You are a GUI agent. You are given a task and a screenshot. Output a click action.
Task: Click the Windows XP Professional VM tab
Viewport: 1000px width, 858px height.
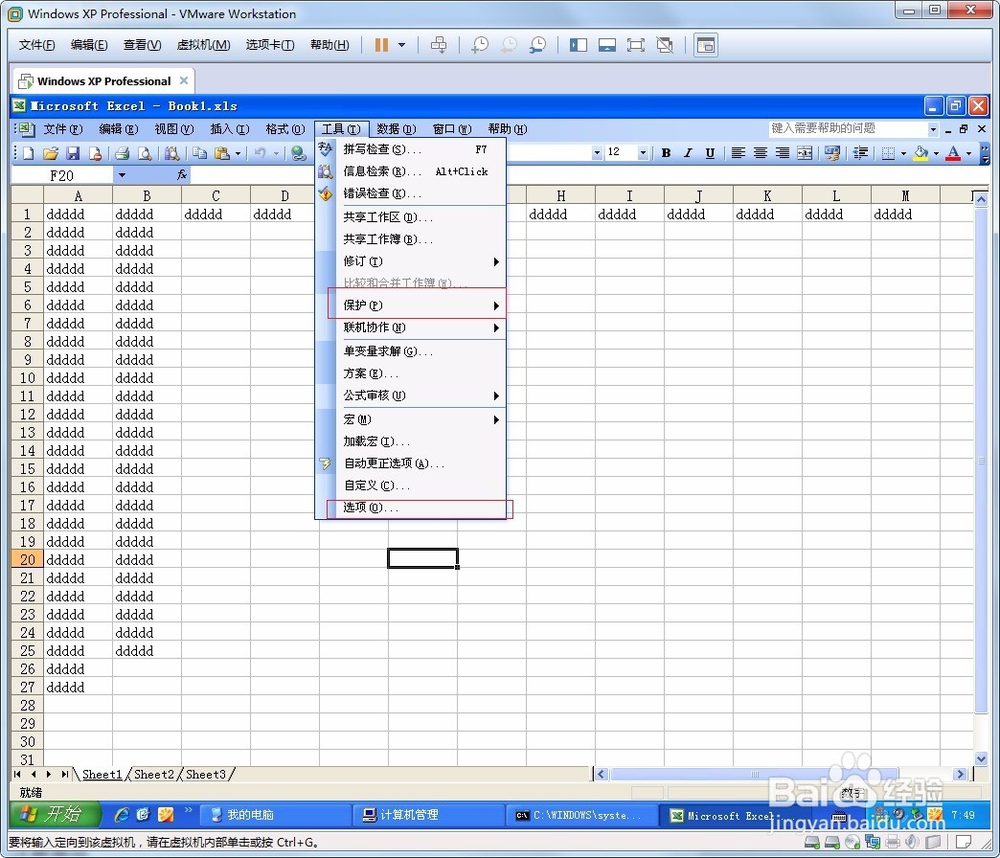pyautogui.click(x=104, y=81)
